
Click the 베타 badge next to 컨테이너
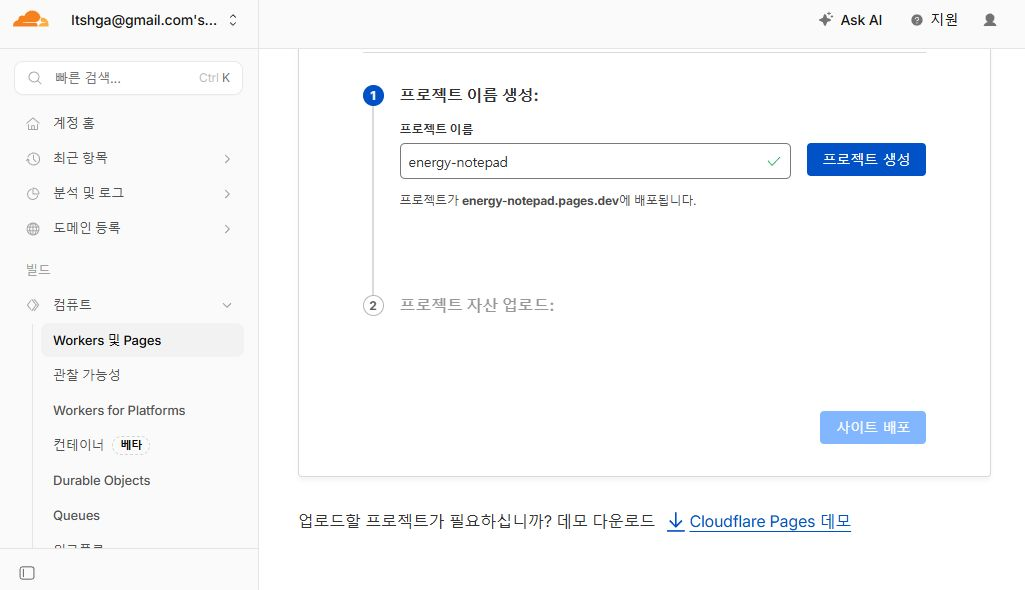(x=131, y=445)
